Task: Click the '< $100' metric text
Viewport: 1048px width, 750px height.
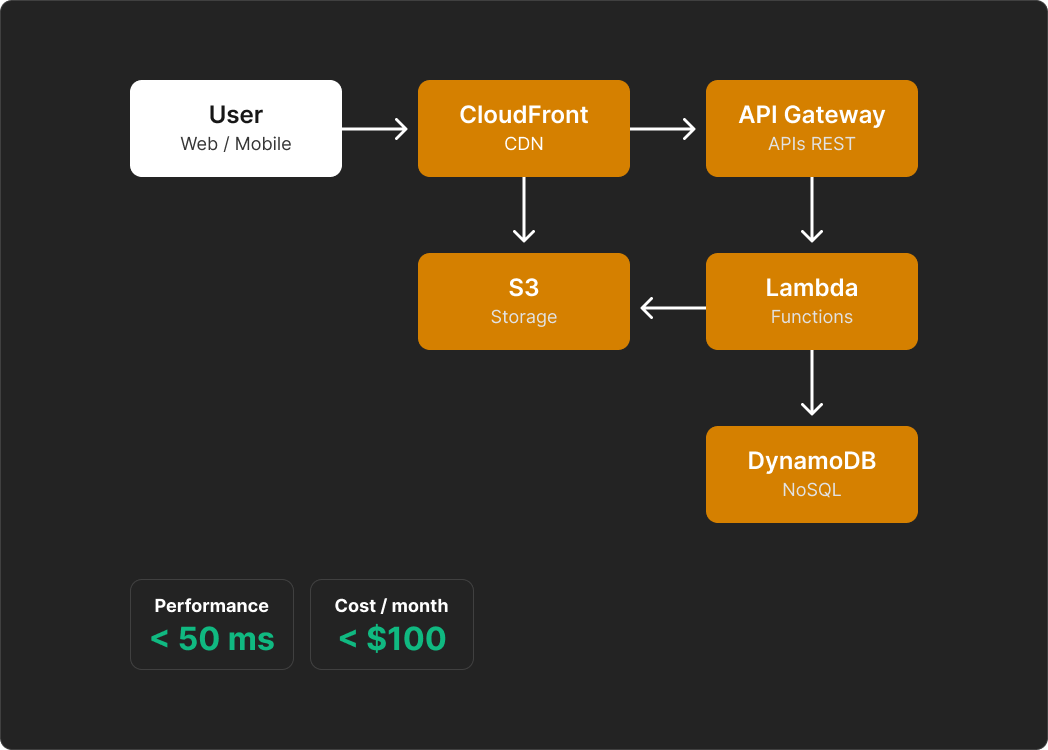Action: pos(391,639)
